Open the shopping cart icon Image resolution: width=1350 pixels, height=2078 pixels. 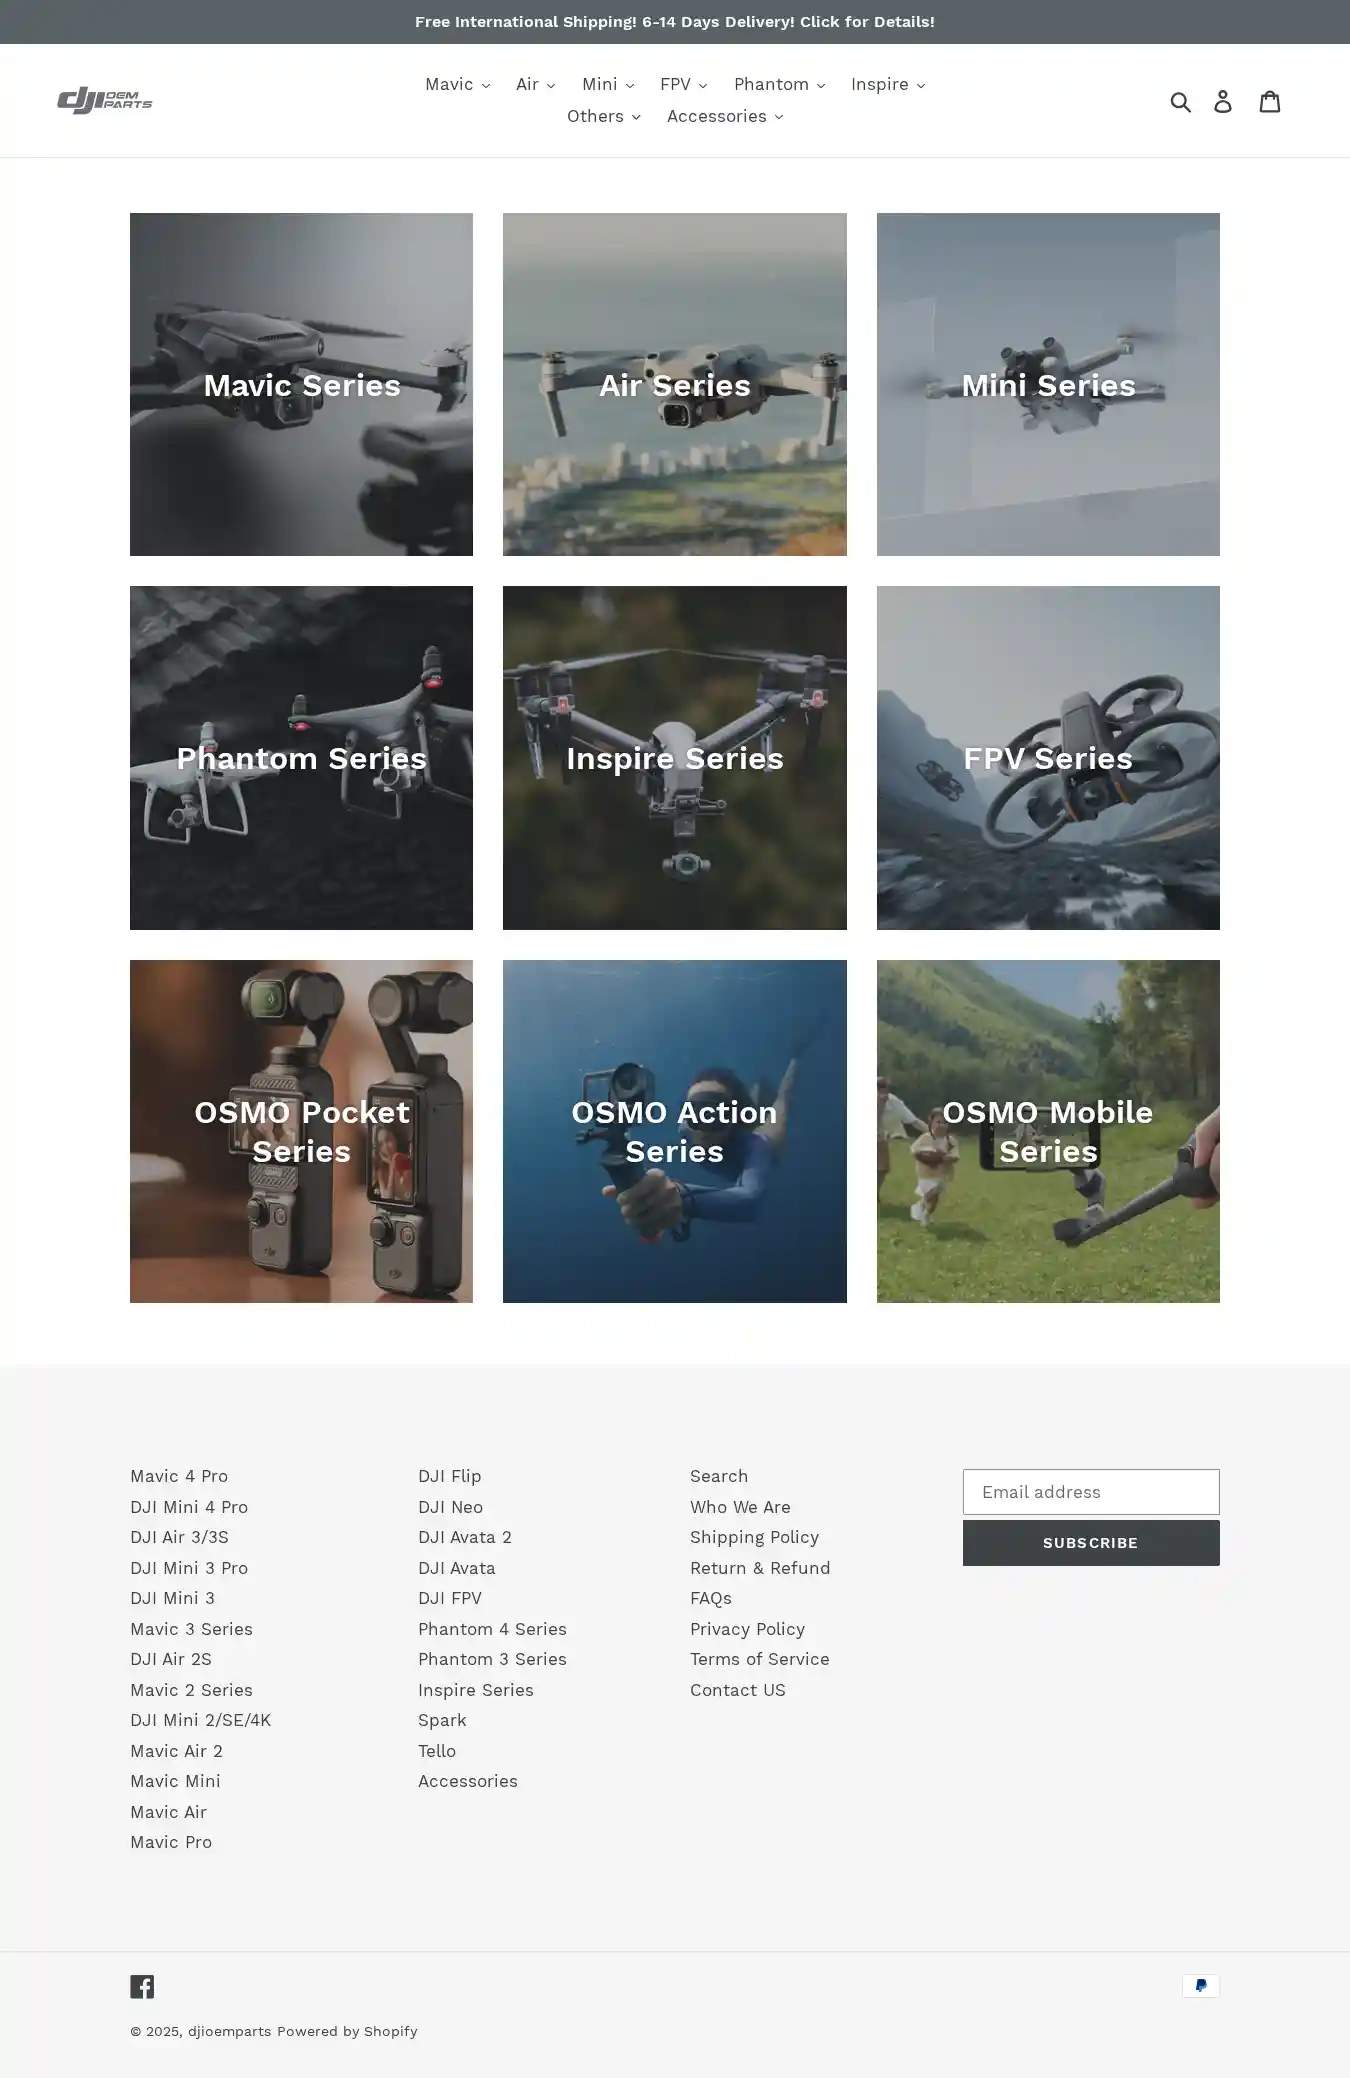click(1270, 101)
